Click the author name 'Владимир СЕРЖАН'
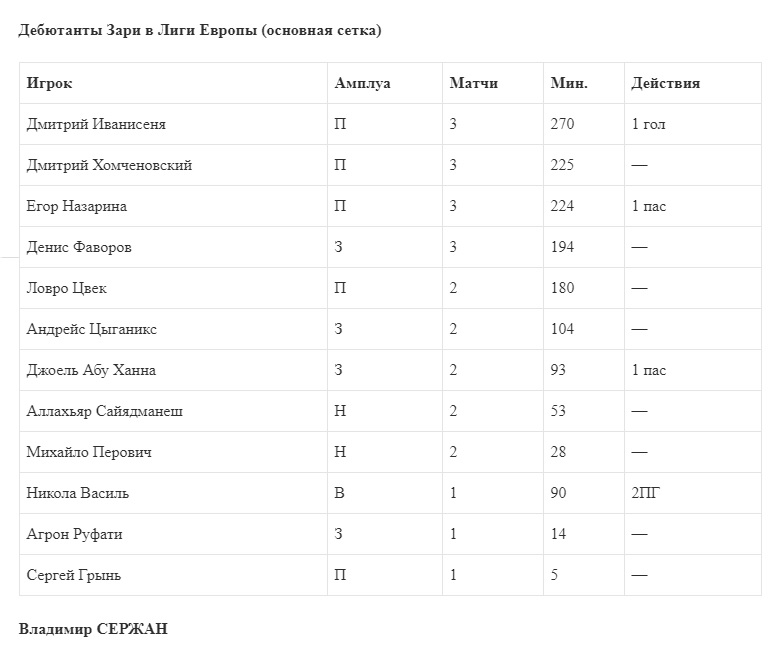The height and width of the screenshot is (645, 774). point(93,628)
